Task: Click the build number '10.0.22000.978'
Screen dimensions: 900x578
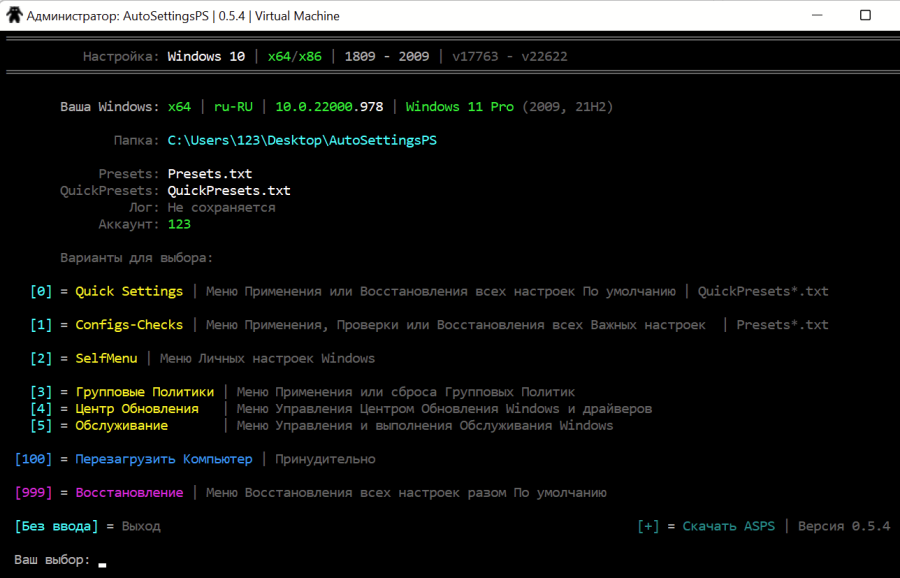Action: 329,107
